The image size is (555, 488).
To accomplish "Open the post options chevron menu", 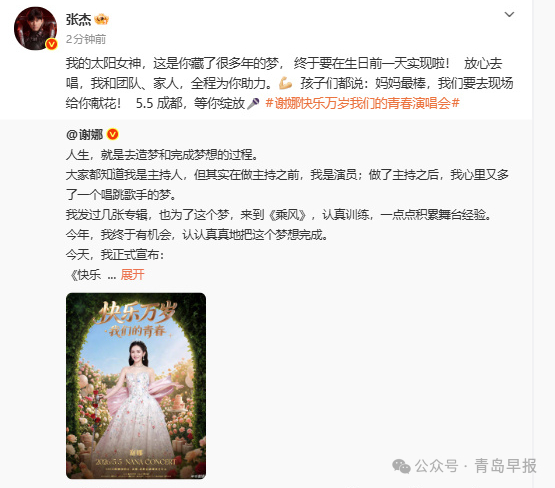I will (x=509, y=15).
